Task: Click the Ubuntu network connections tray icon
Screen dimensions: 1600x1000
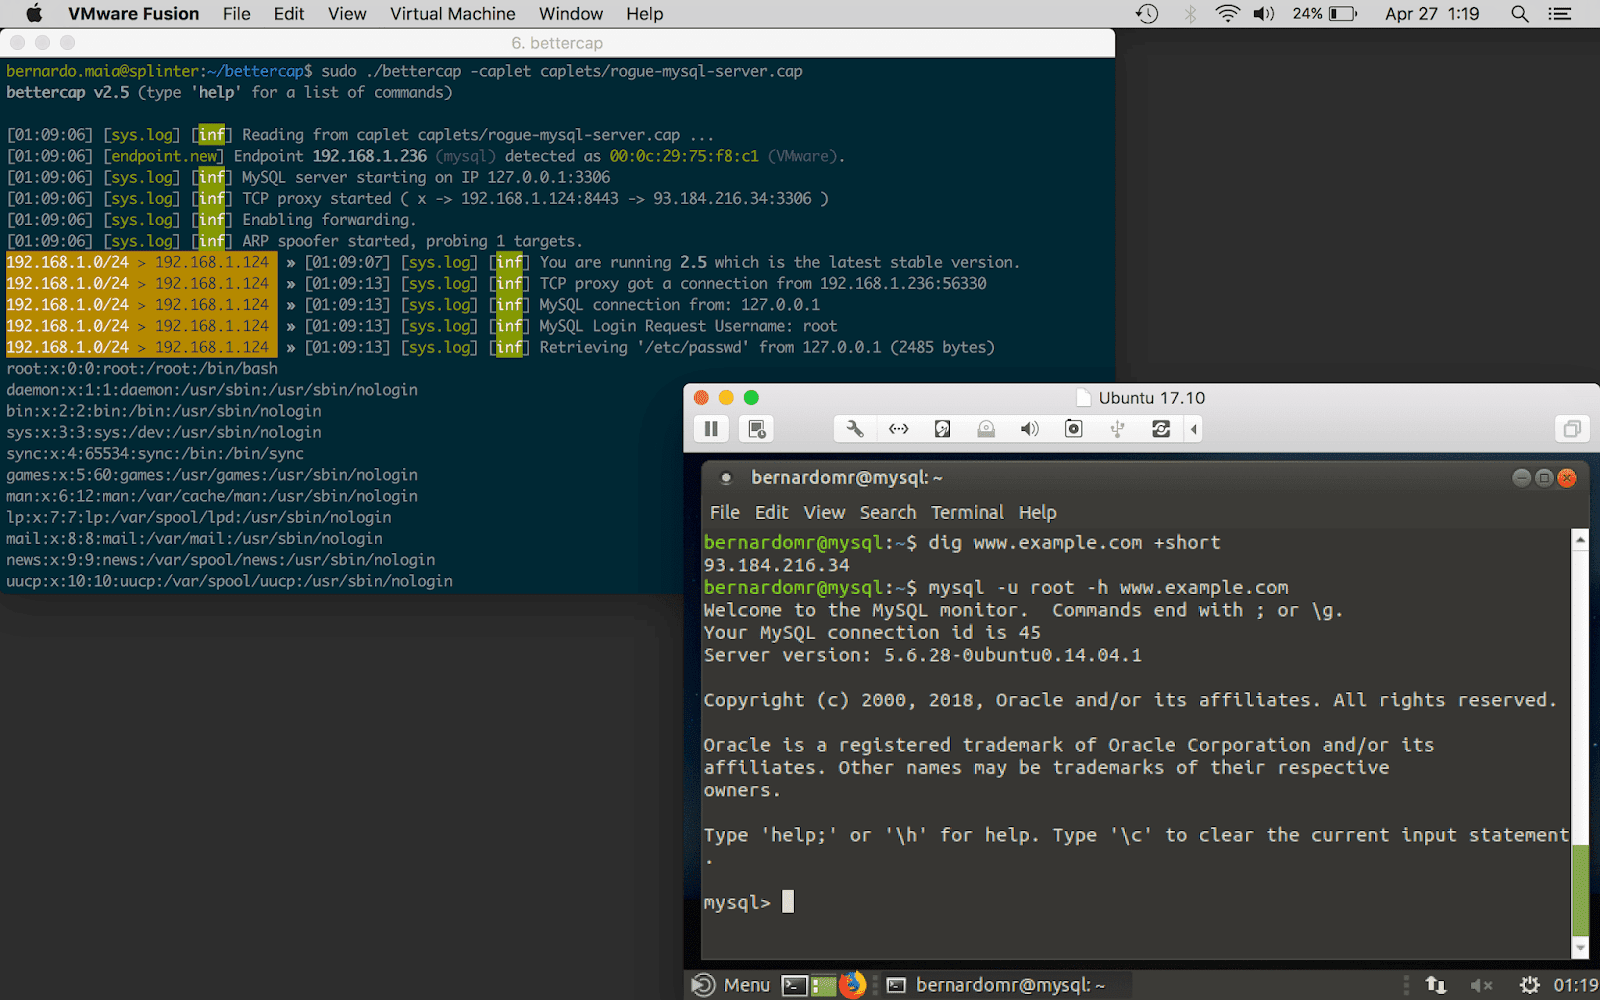Action: pyautogui.click(x=1435, y=985)
